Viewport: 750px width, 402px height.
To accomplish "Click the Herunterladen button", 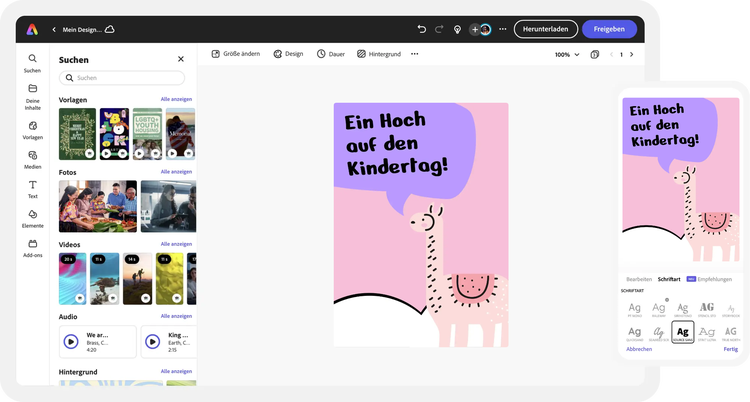I will [x=546, y=29].
